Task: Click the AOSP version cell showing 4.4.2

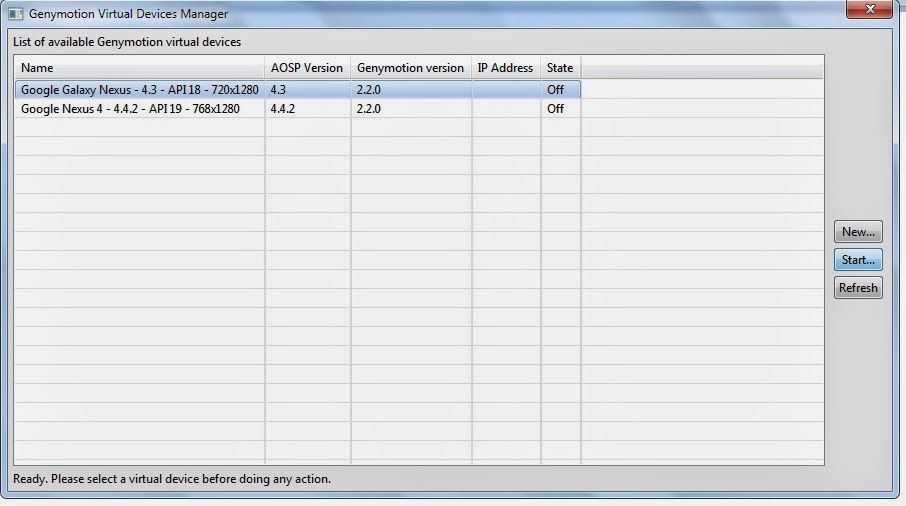Action: click(x=307, y=109)
